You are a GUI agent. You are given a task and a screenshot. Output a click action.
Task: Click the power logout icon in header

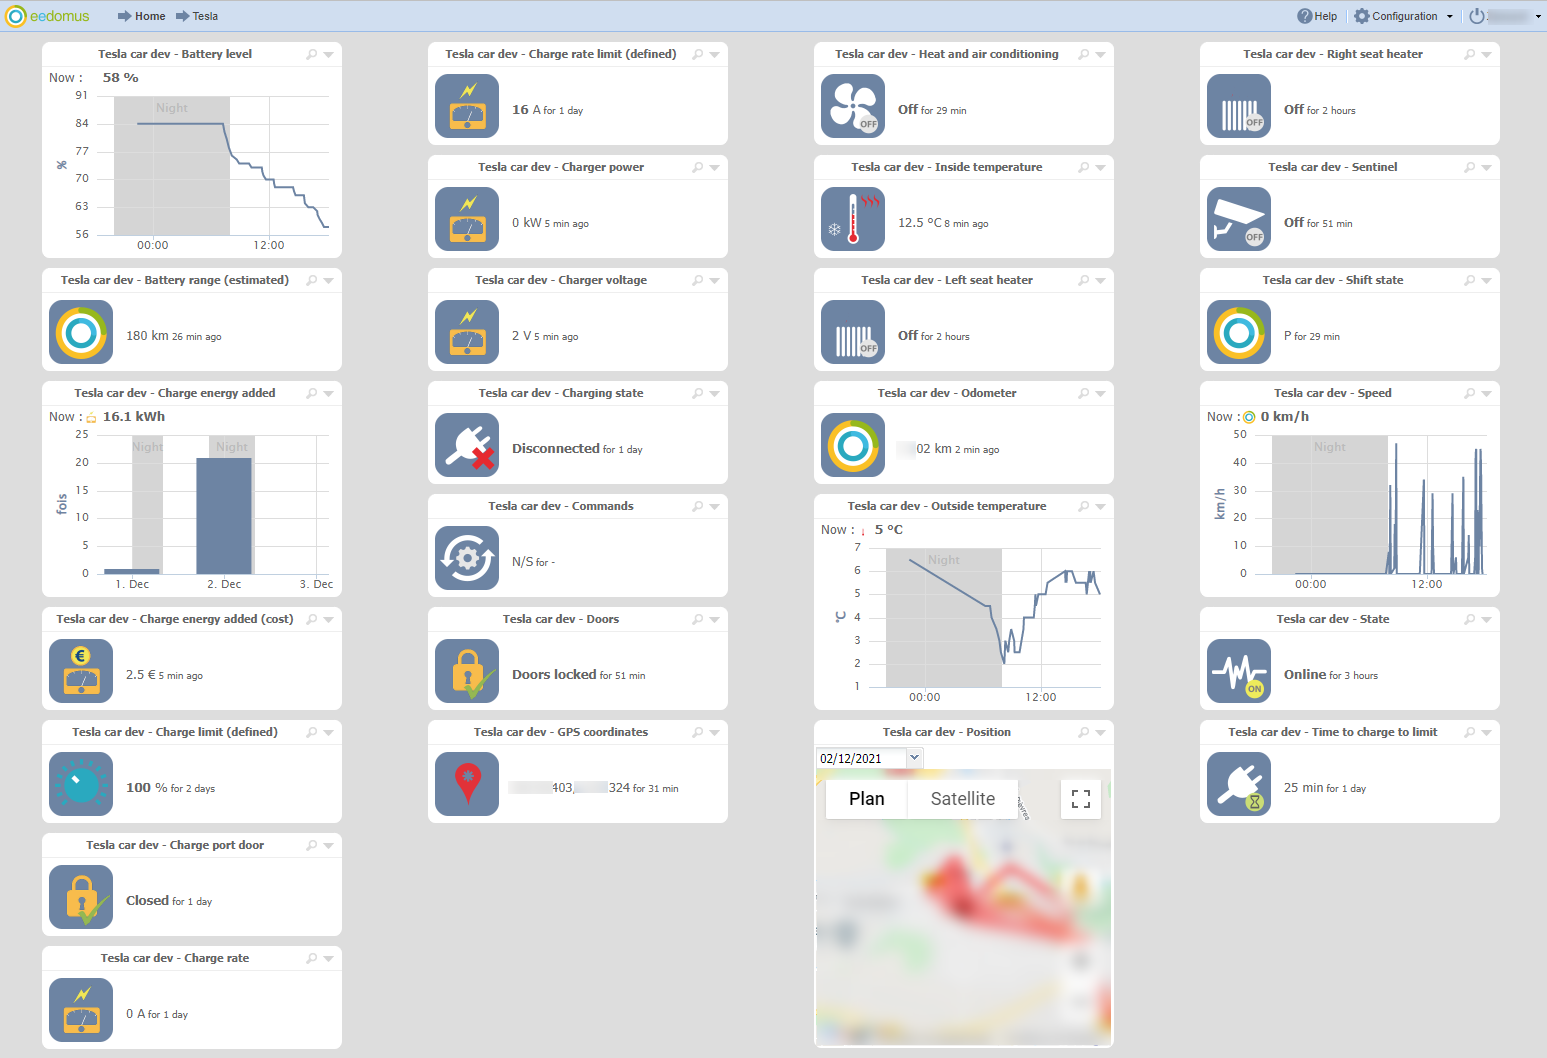pos(1476,16)
